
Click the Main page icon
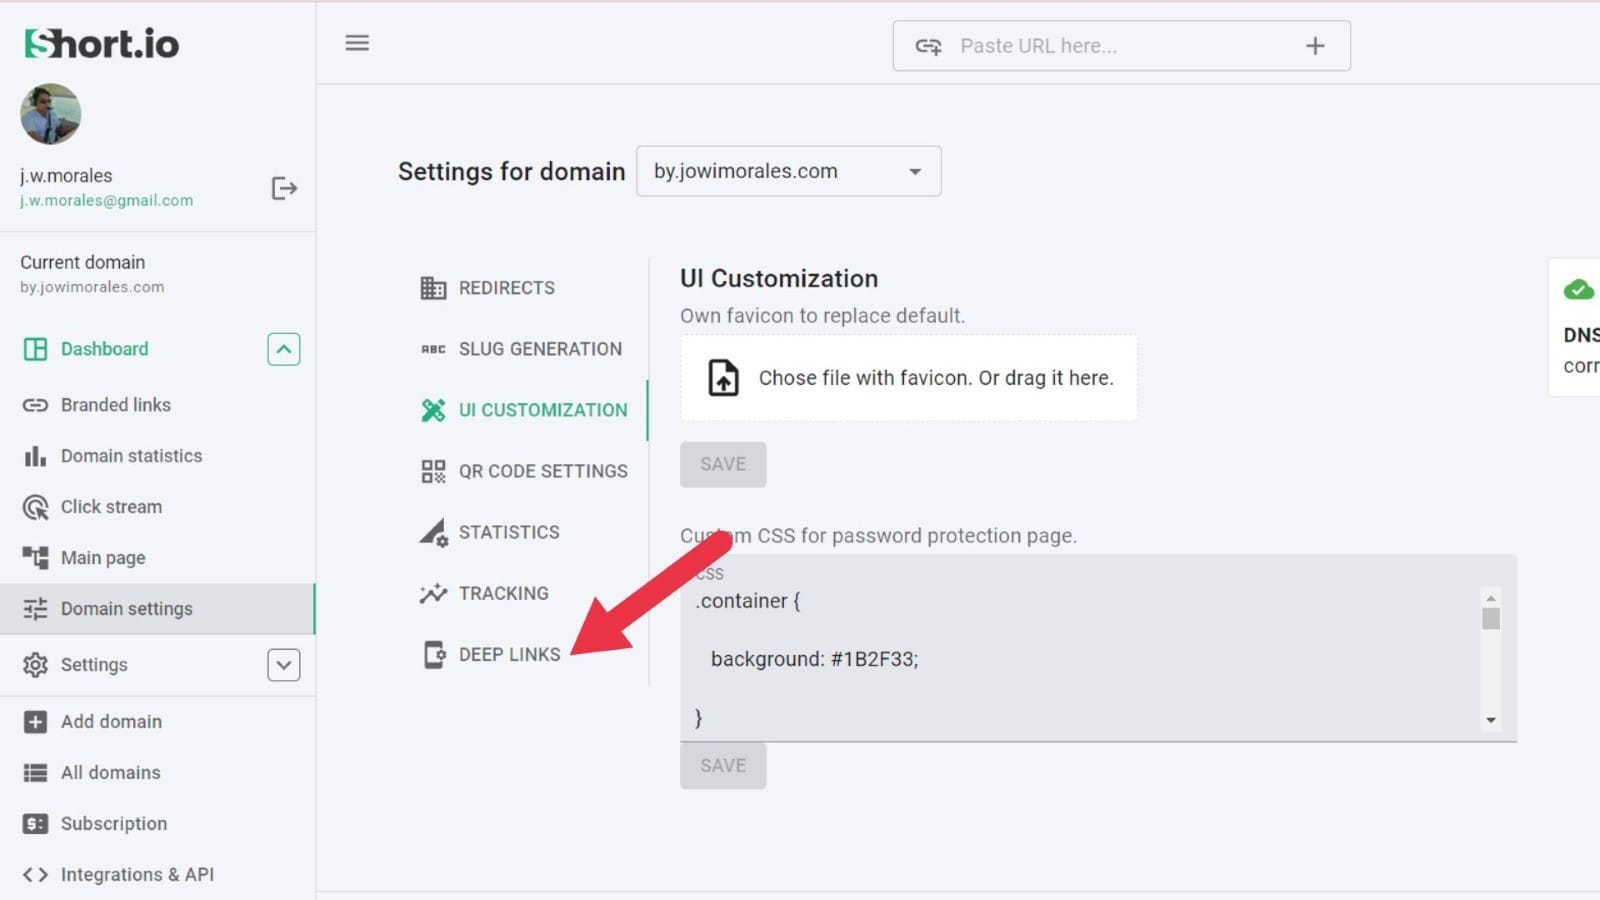tap(35, 558)
